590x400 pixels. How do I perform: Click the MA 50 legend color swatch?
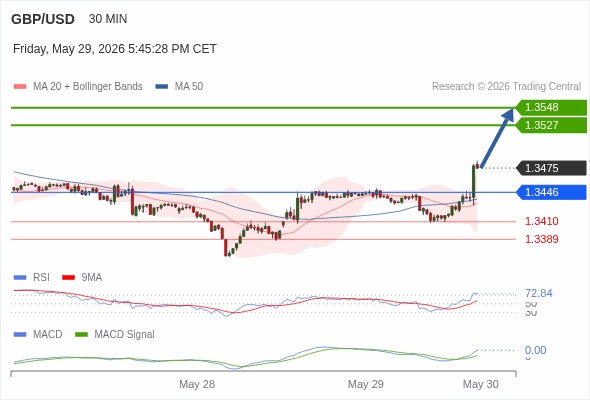(161, 87)
